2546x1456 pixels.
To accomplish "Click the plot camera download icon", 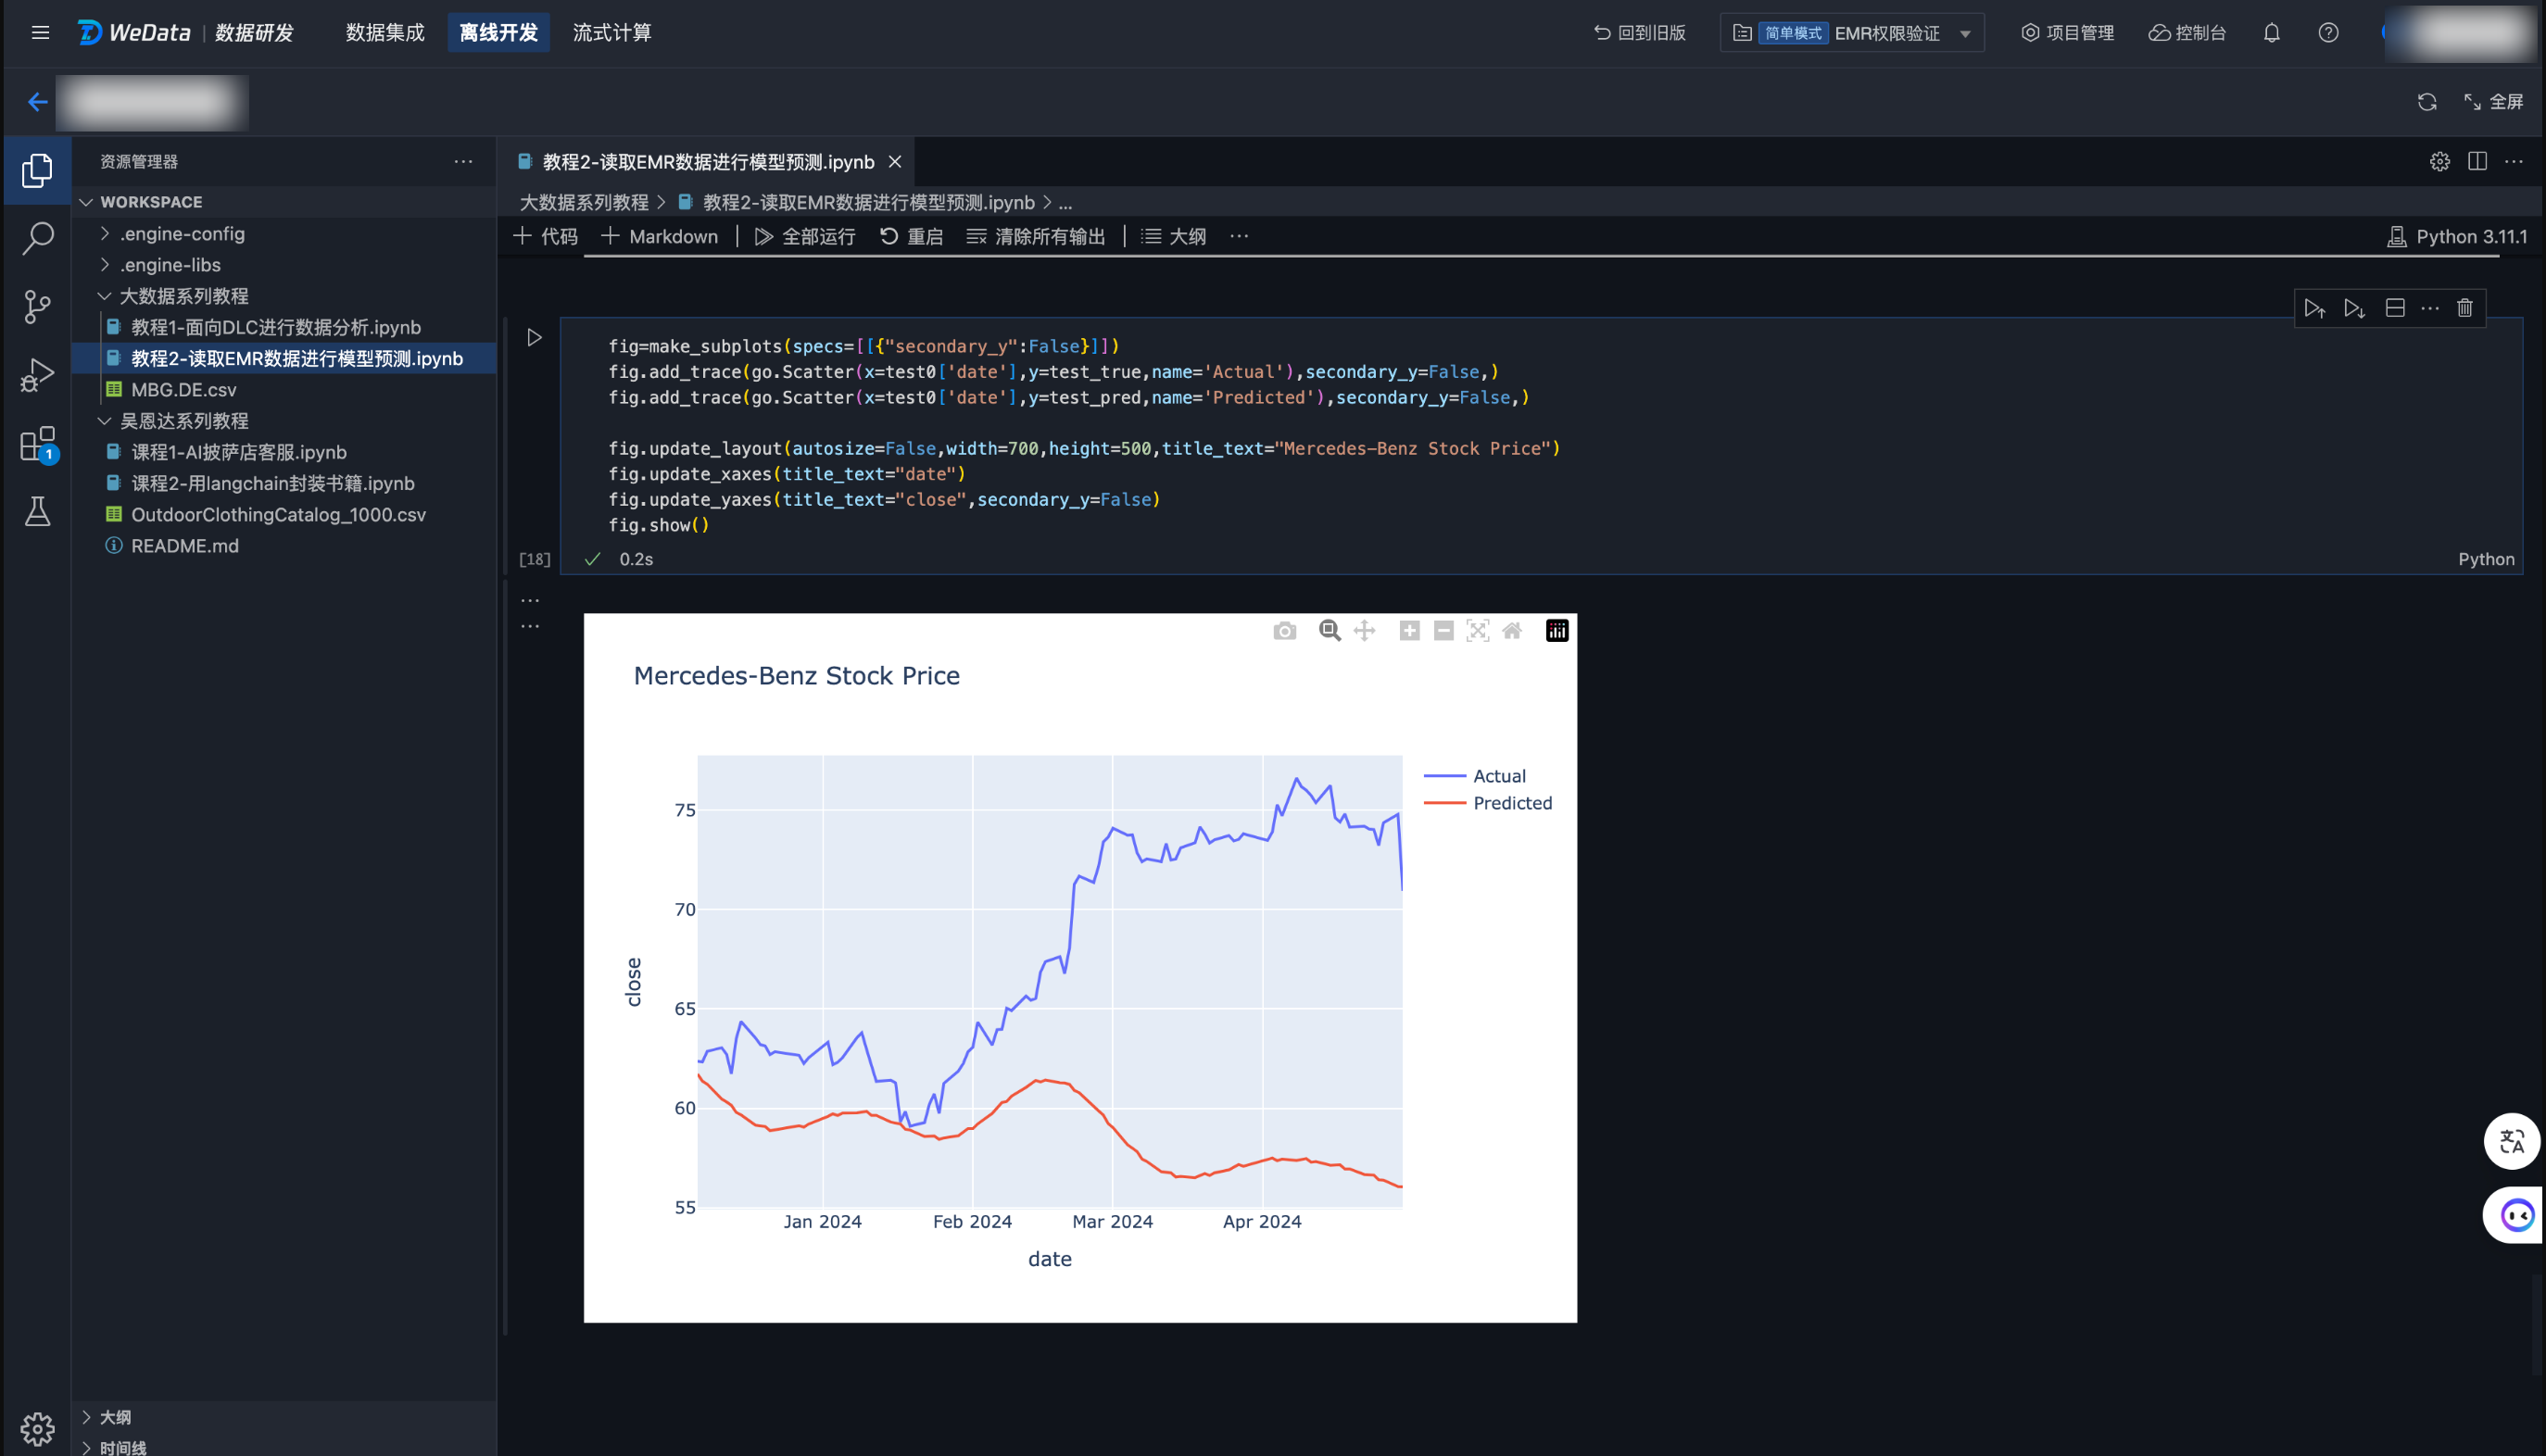I will point(1284,631).
